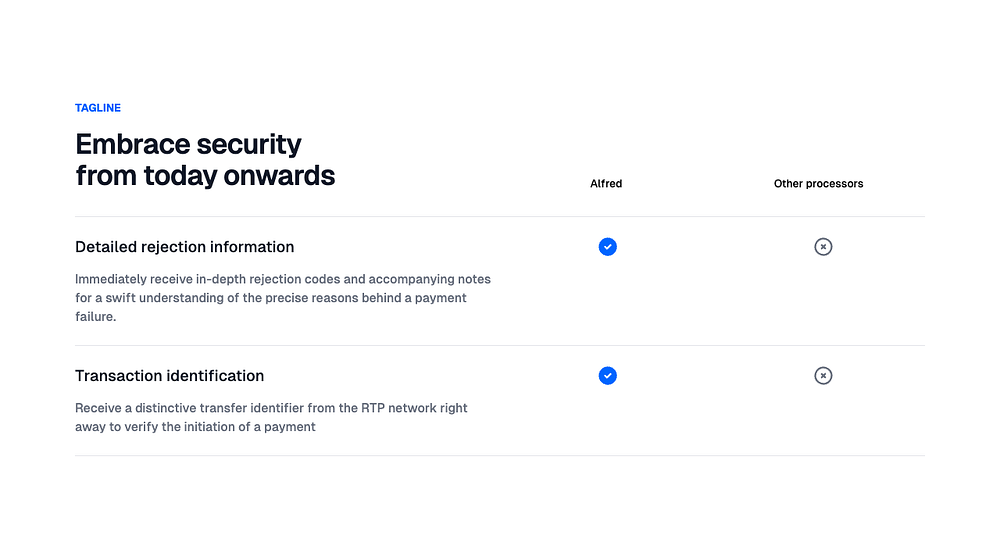Click the blue checkmark for Transaction identification

(x=607, y=376)
